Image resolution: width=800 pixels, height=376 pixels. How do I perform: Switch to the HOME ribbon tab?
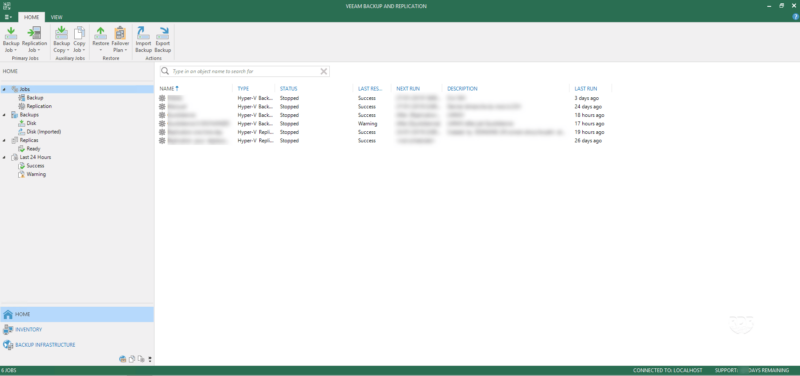click(x=32, y=17)
